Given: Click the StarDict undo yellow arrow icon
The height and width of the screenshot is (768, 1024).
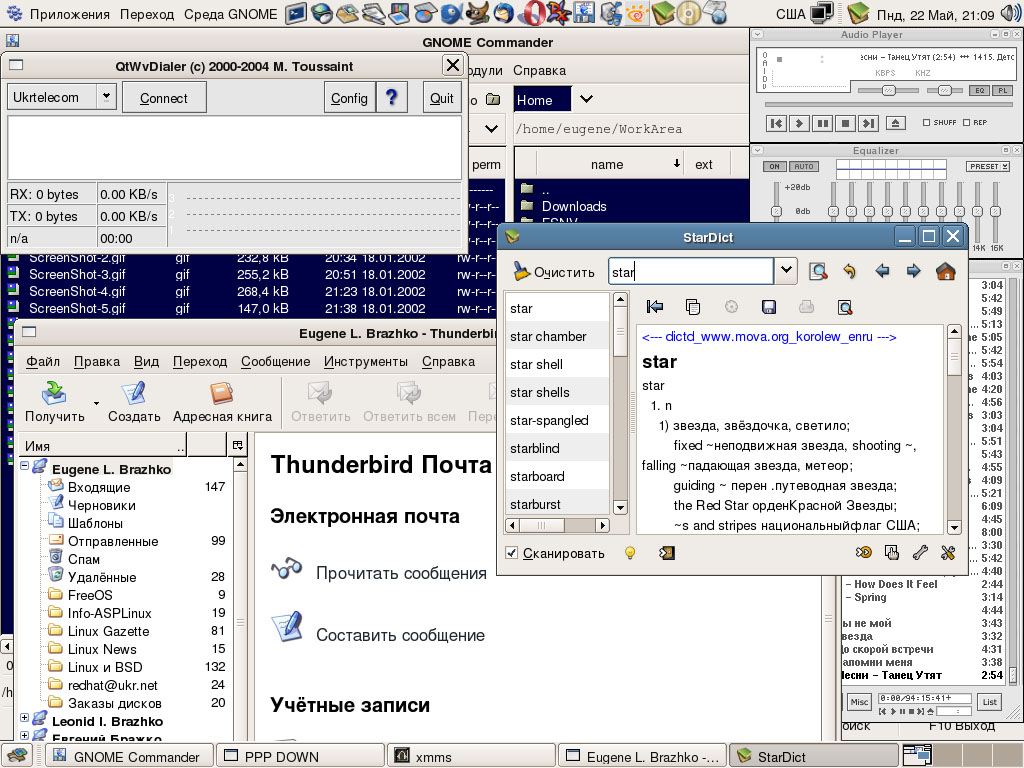Looking at the screenshot, I should [x=850, y=272].
